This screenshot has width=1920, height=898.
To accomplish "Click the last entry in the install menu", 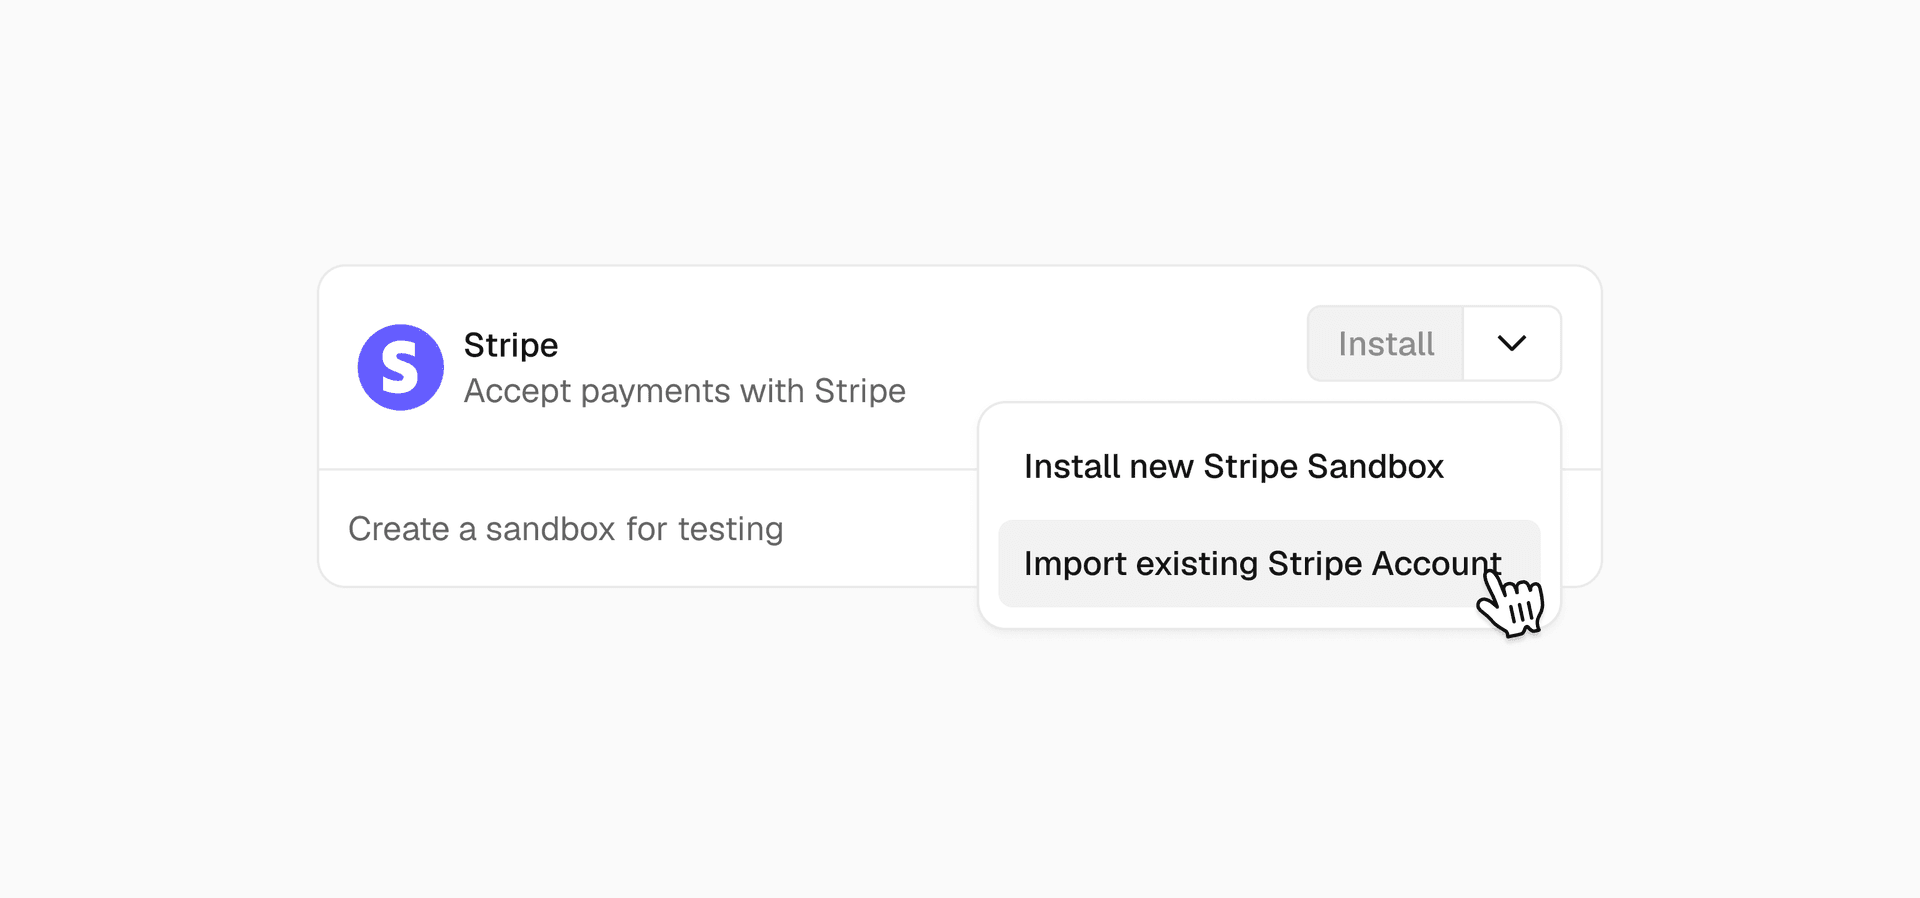I will [x=1262, y=564].
